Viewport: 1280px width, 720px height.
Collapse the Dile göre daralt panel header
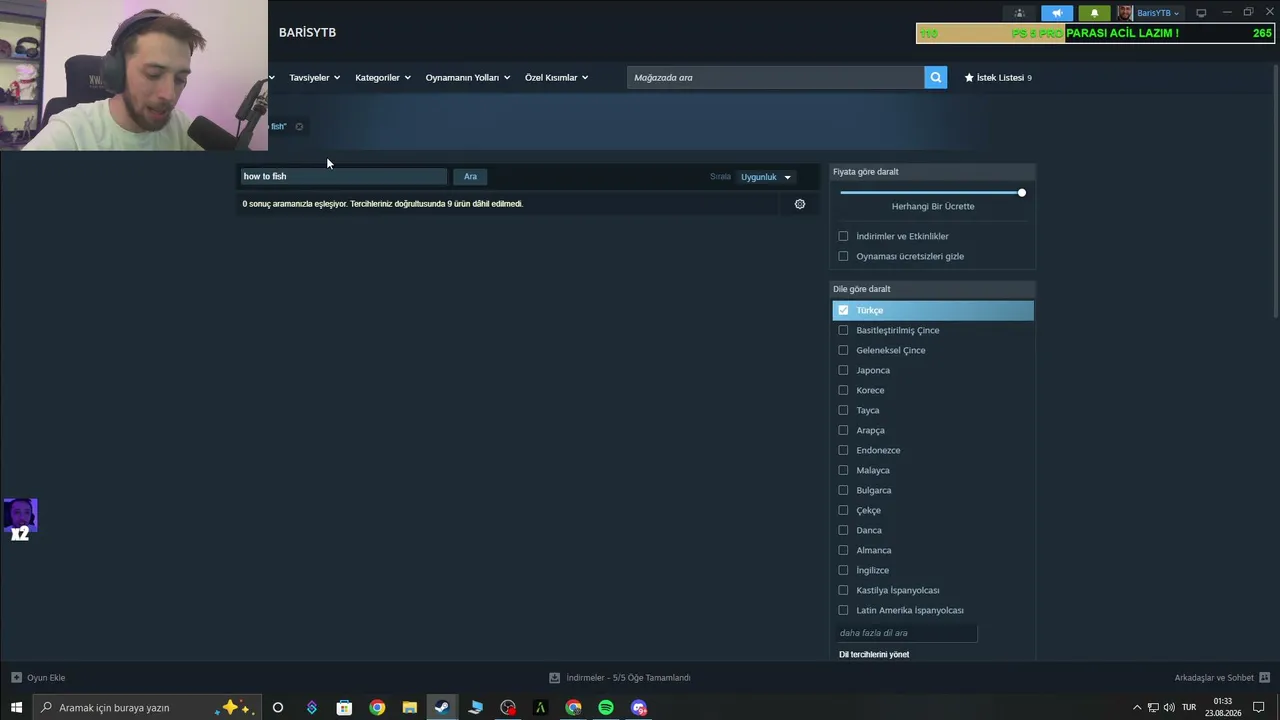pos(932,289)
